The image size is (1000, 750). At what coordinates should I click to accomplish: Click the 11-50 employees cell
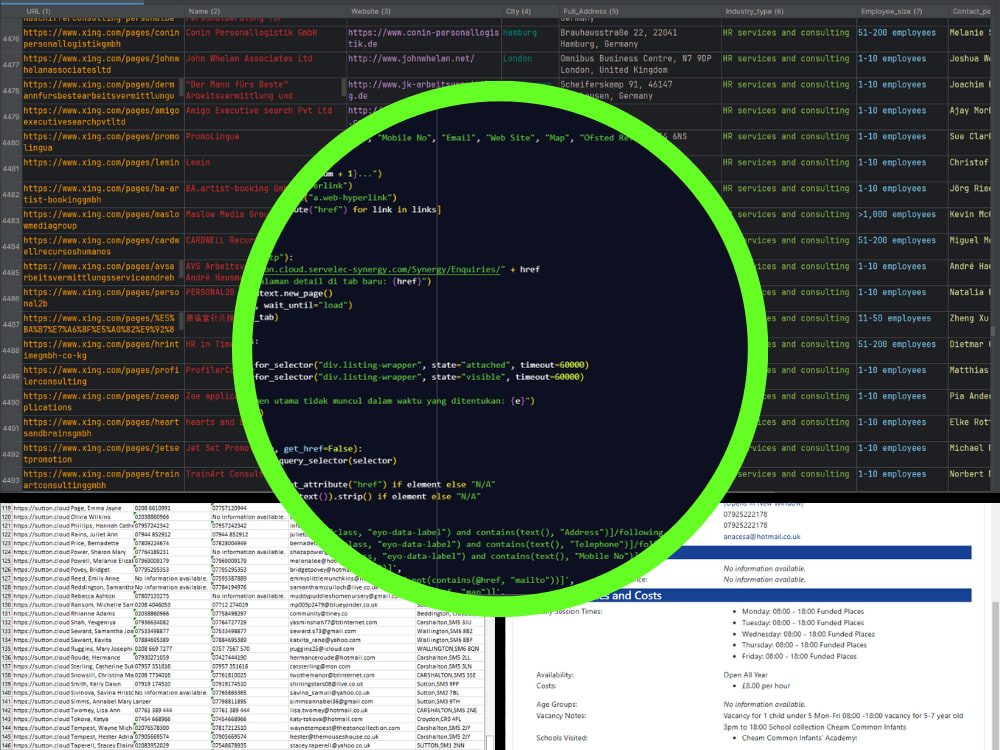pyautogui.click(x=894, y=319)
